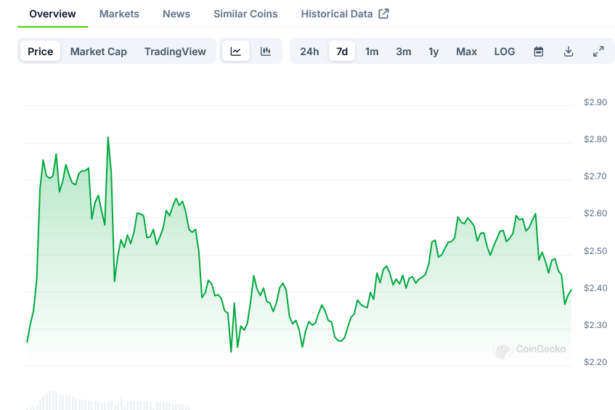Click the download chart data icon
Screen dimensions: 615x410
pos(568,52)
